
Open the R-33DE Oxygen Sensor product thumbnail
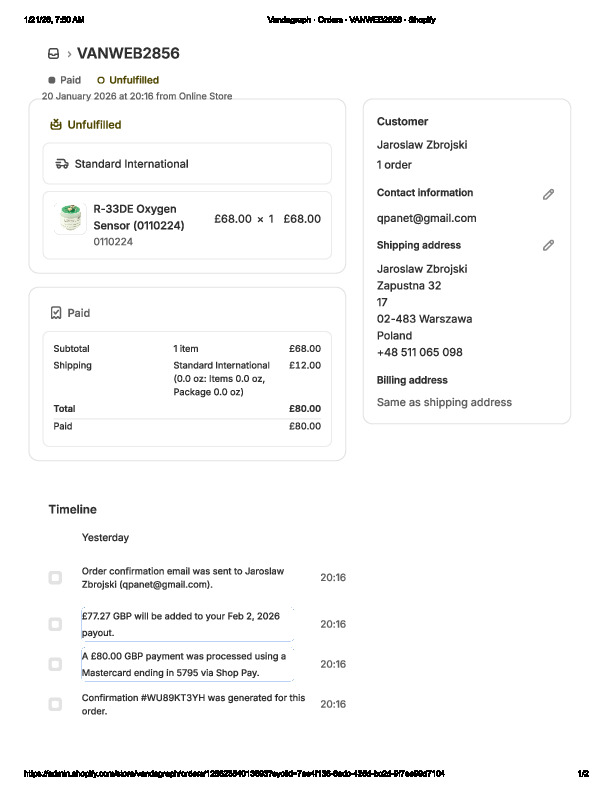69,218
